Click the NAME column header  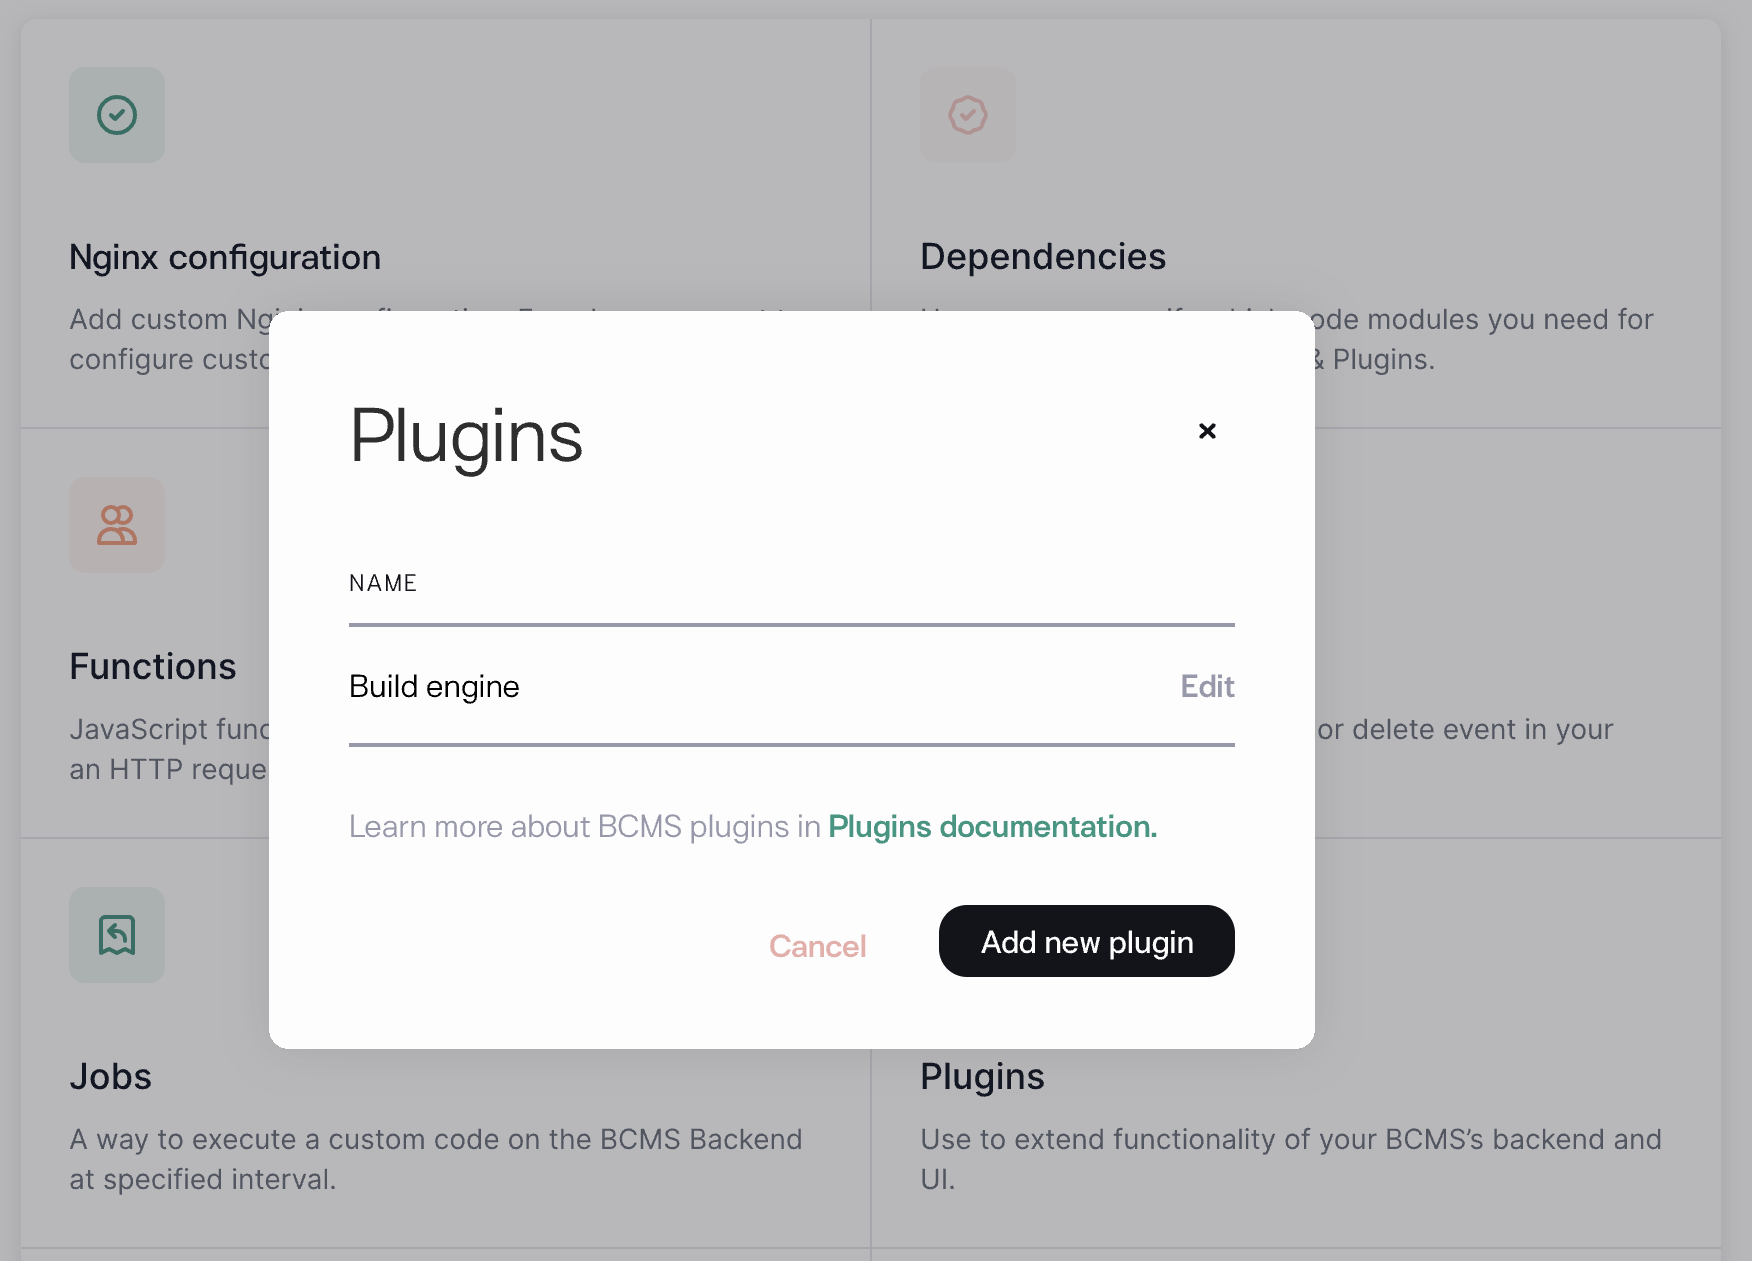pyautogui.click(x=383, y=583)
